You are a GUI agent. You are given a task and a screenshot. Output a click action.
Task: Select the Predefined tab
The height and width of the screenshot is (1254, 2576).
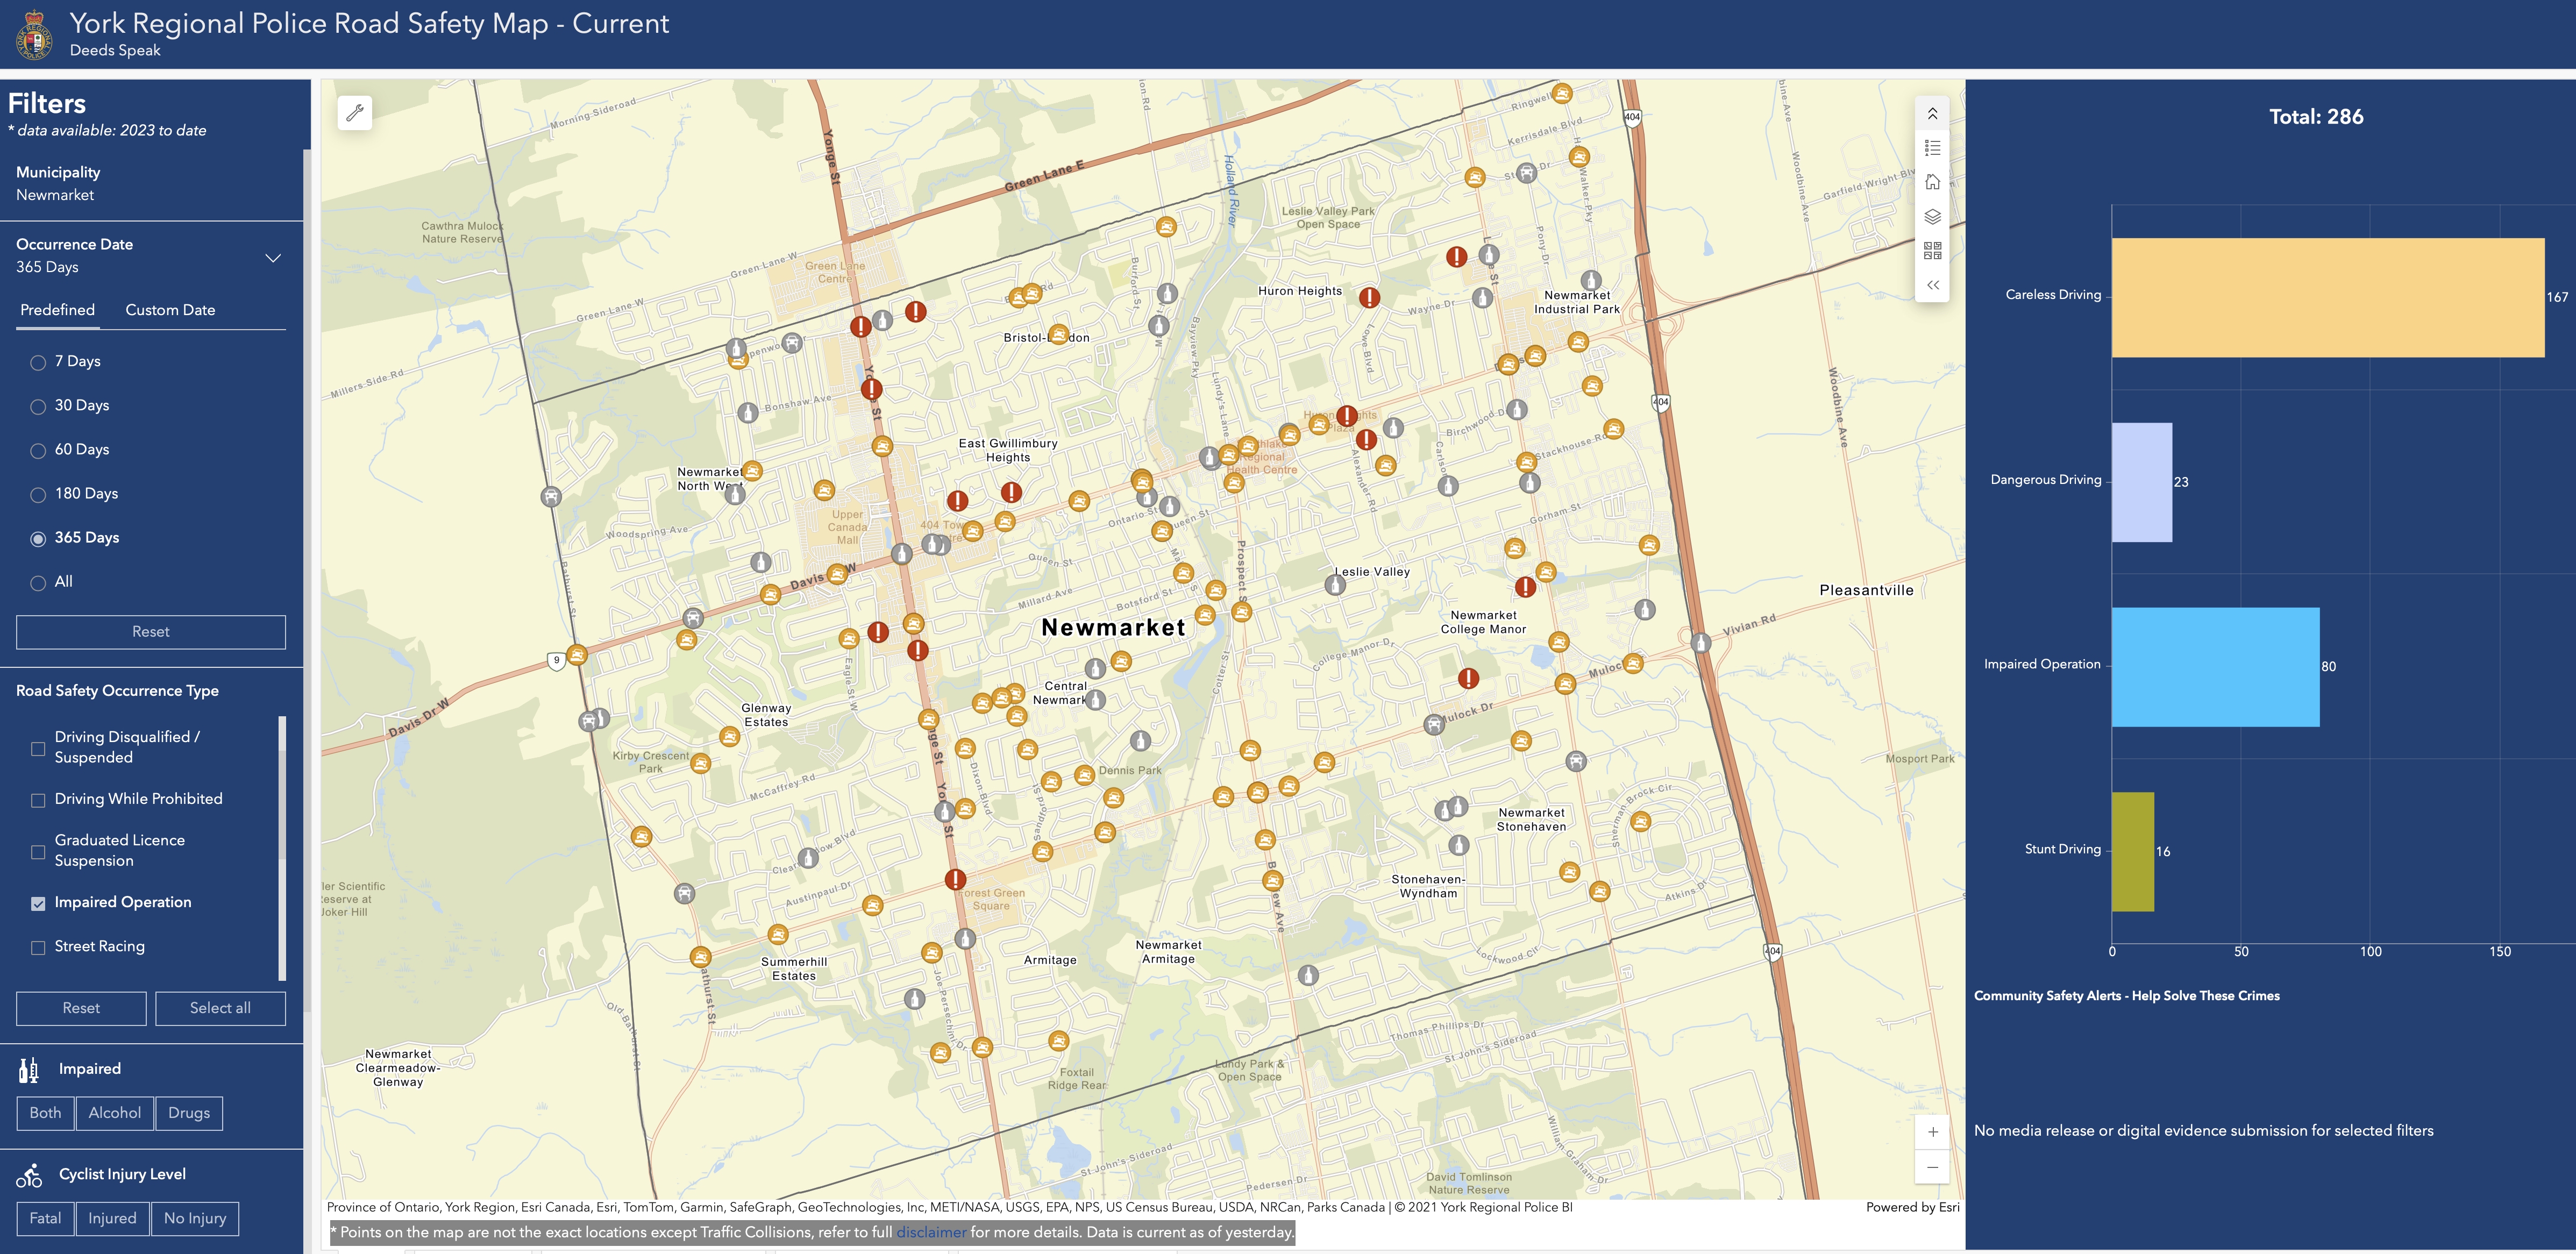coord(58,310)
